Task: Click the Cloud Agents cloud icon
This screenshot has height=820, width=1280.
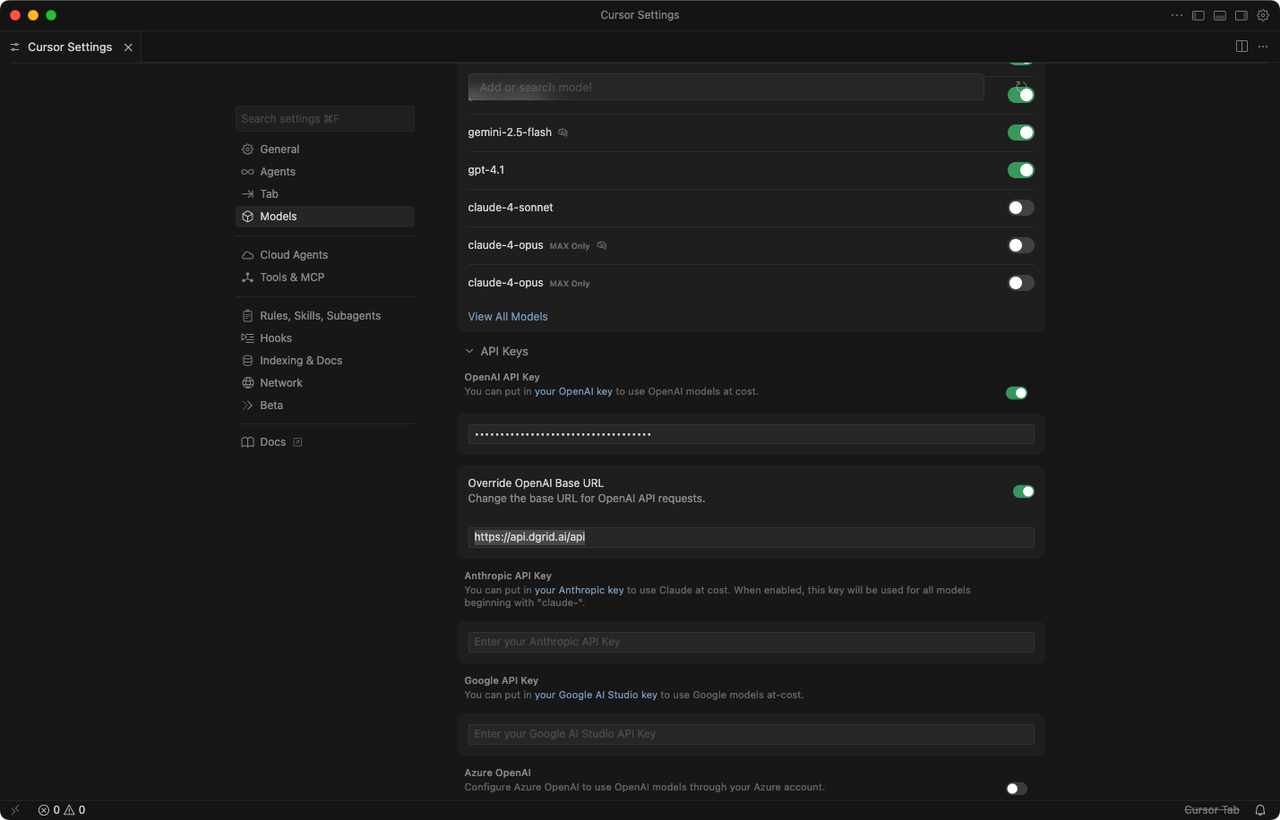Action: pos(247,254)
